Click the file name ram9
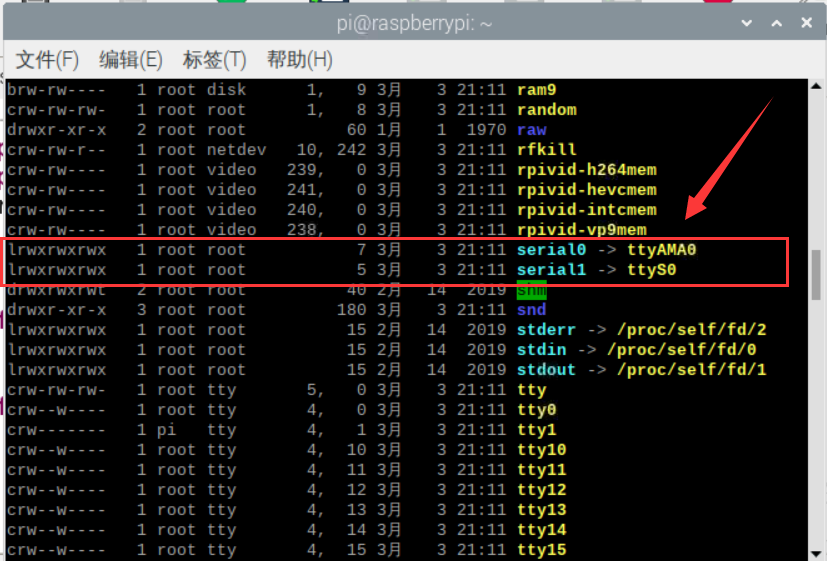The height and width of the screenshot is (561, 827). [536, 90]
